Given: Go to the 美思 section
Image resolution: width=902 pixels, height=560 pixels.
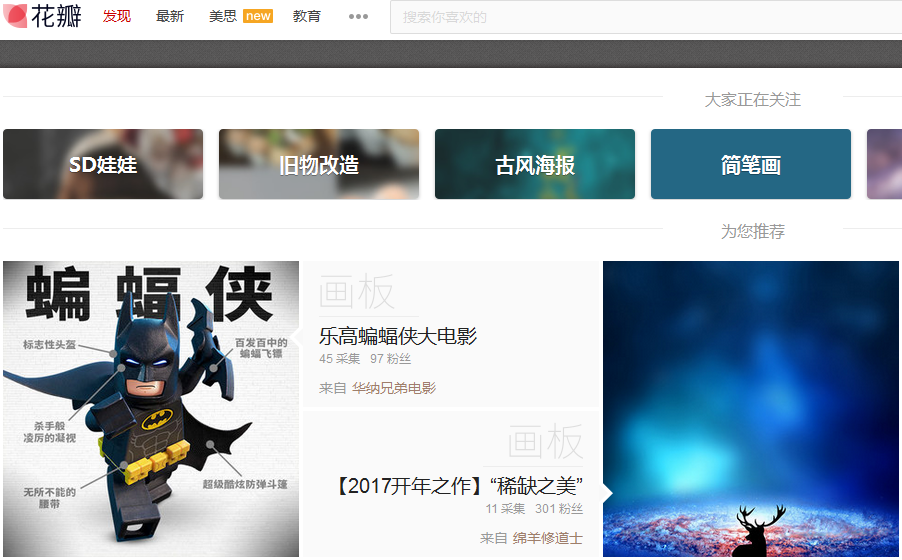Looking at the screenshot, I should pyautogui.click(x=223, y=16).
